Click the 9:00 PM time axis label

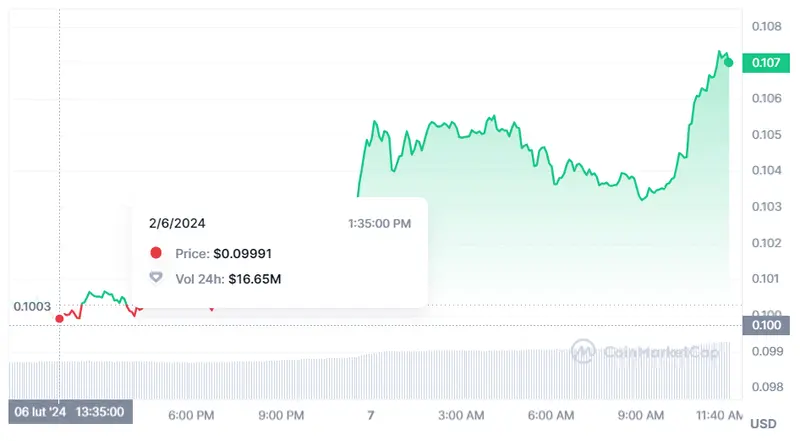281,415
